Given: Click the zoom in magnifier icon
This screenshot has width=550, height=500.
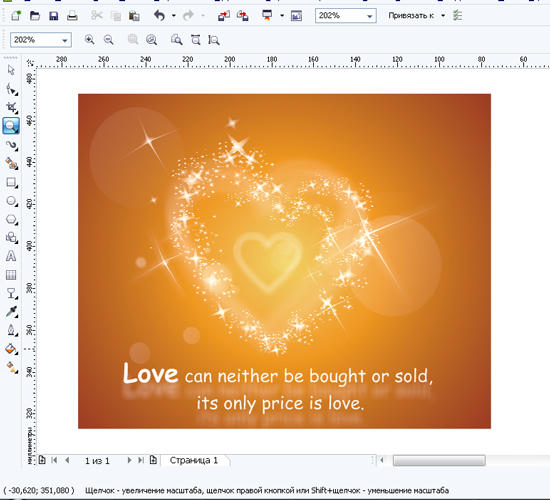Looking at the screenshot, I should [90, 40].
